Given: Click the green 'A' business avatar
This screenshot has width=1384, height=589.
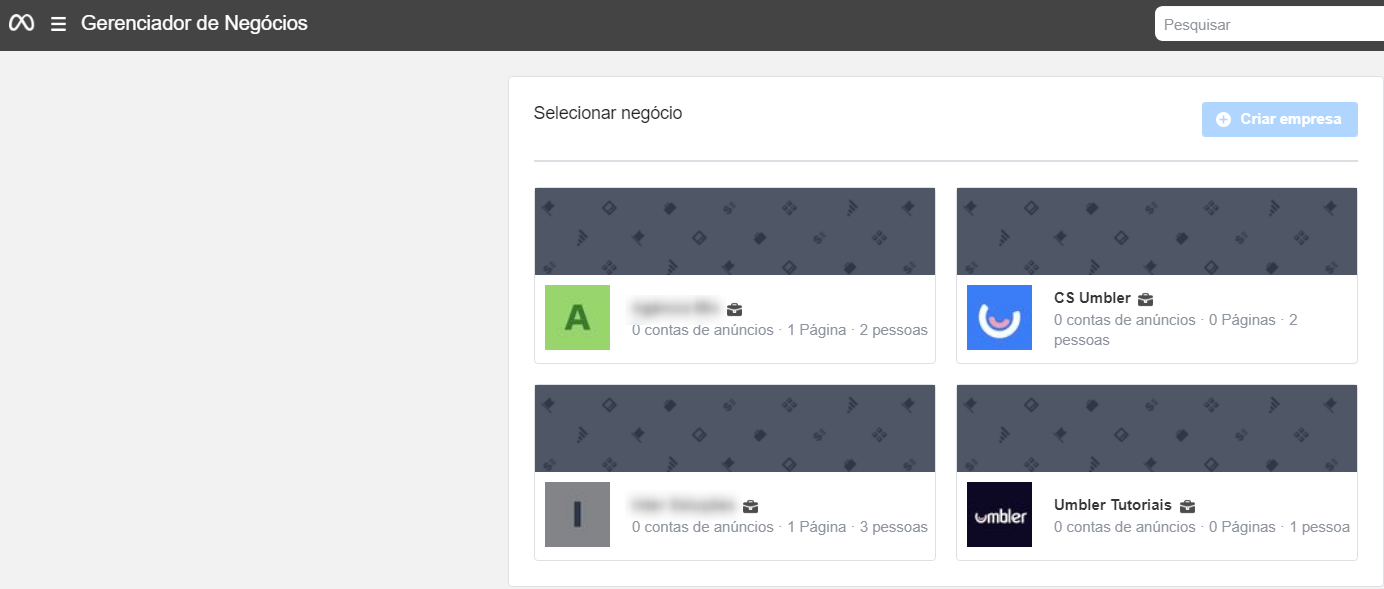Looking at the screenshot, I should (577, 318).
